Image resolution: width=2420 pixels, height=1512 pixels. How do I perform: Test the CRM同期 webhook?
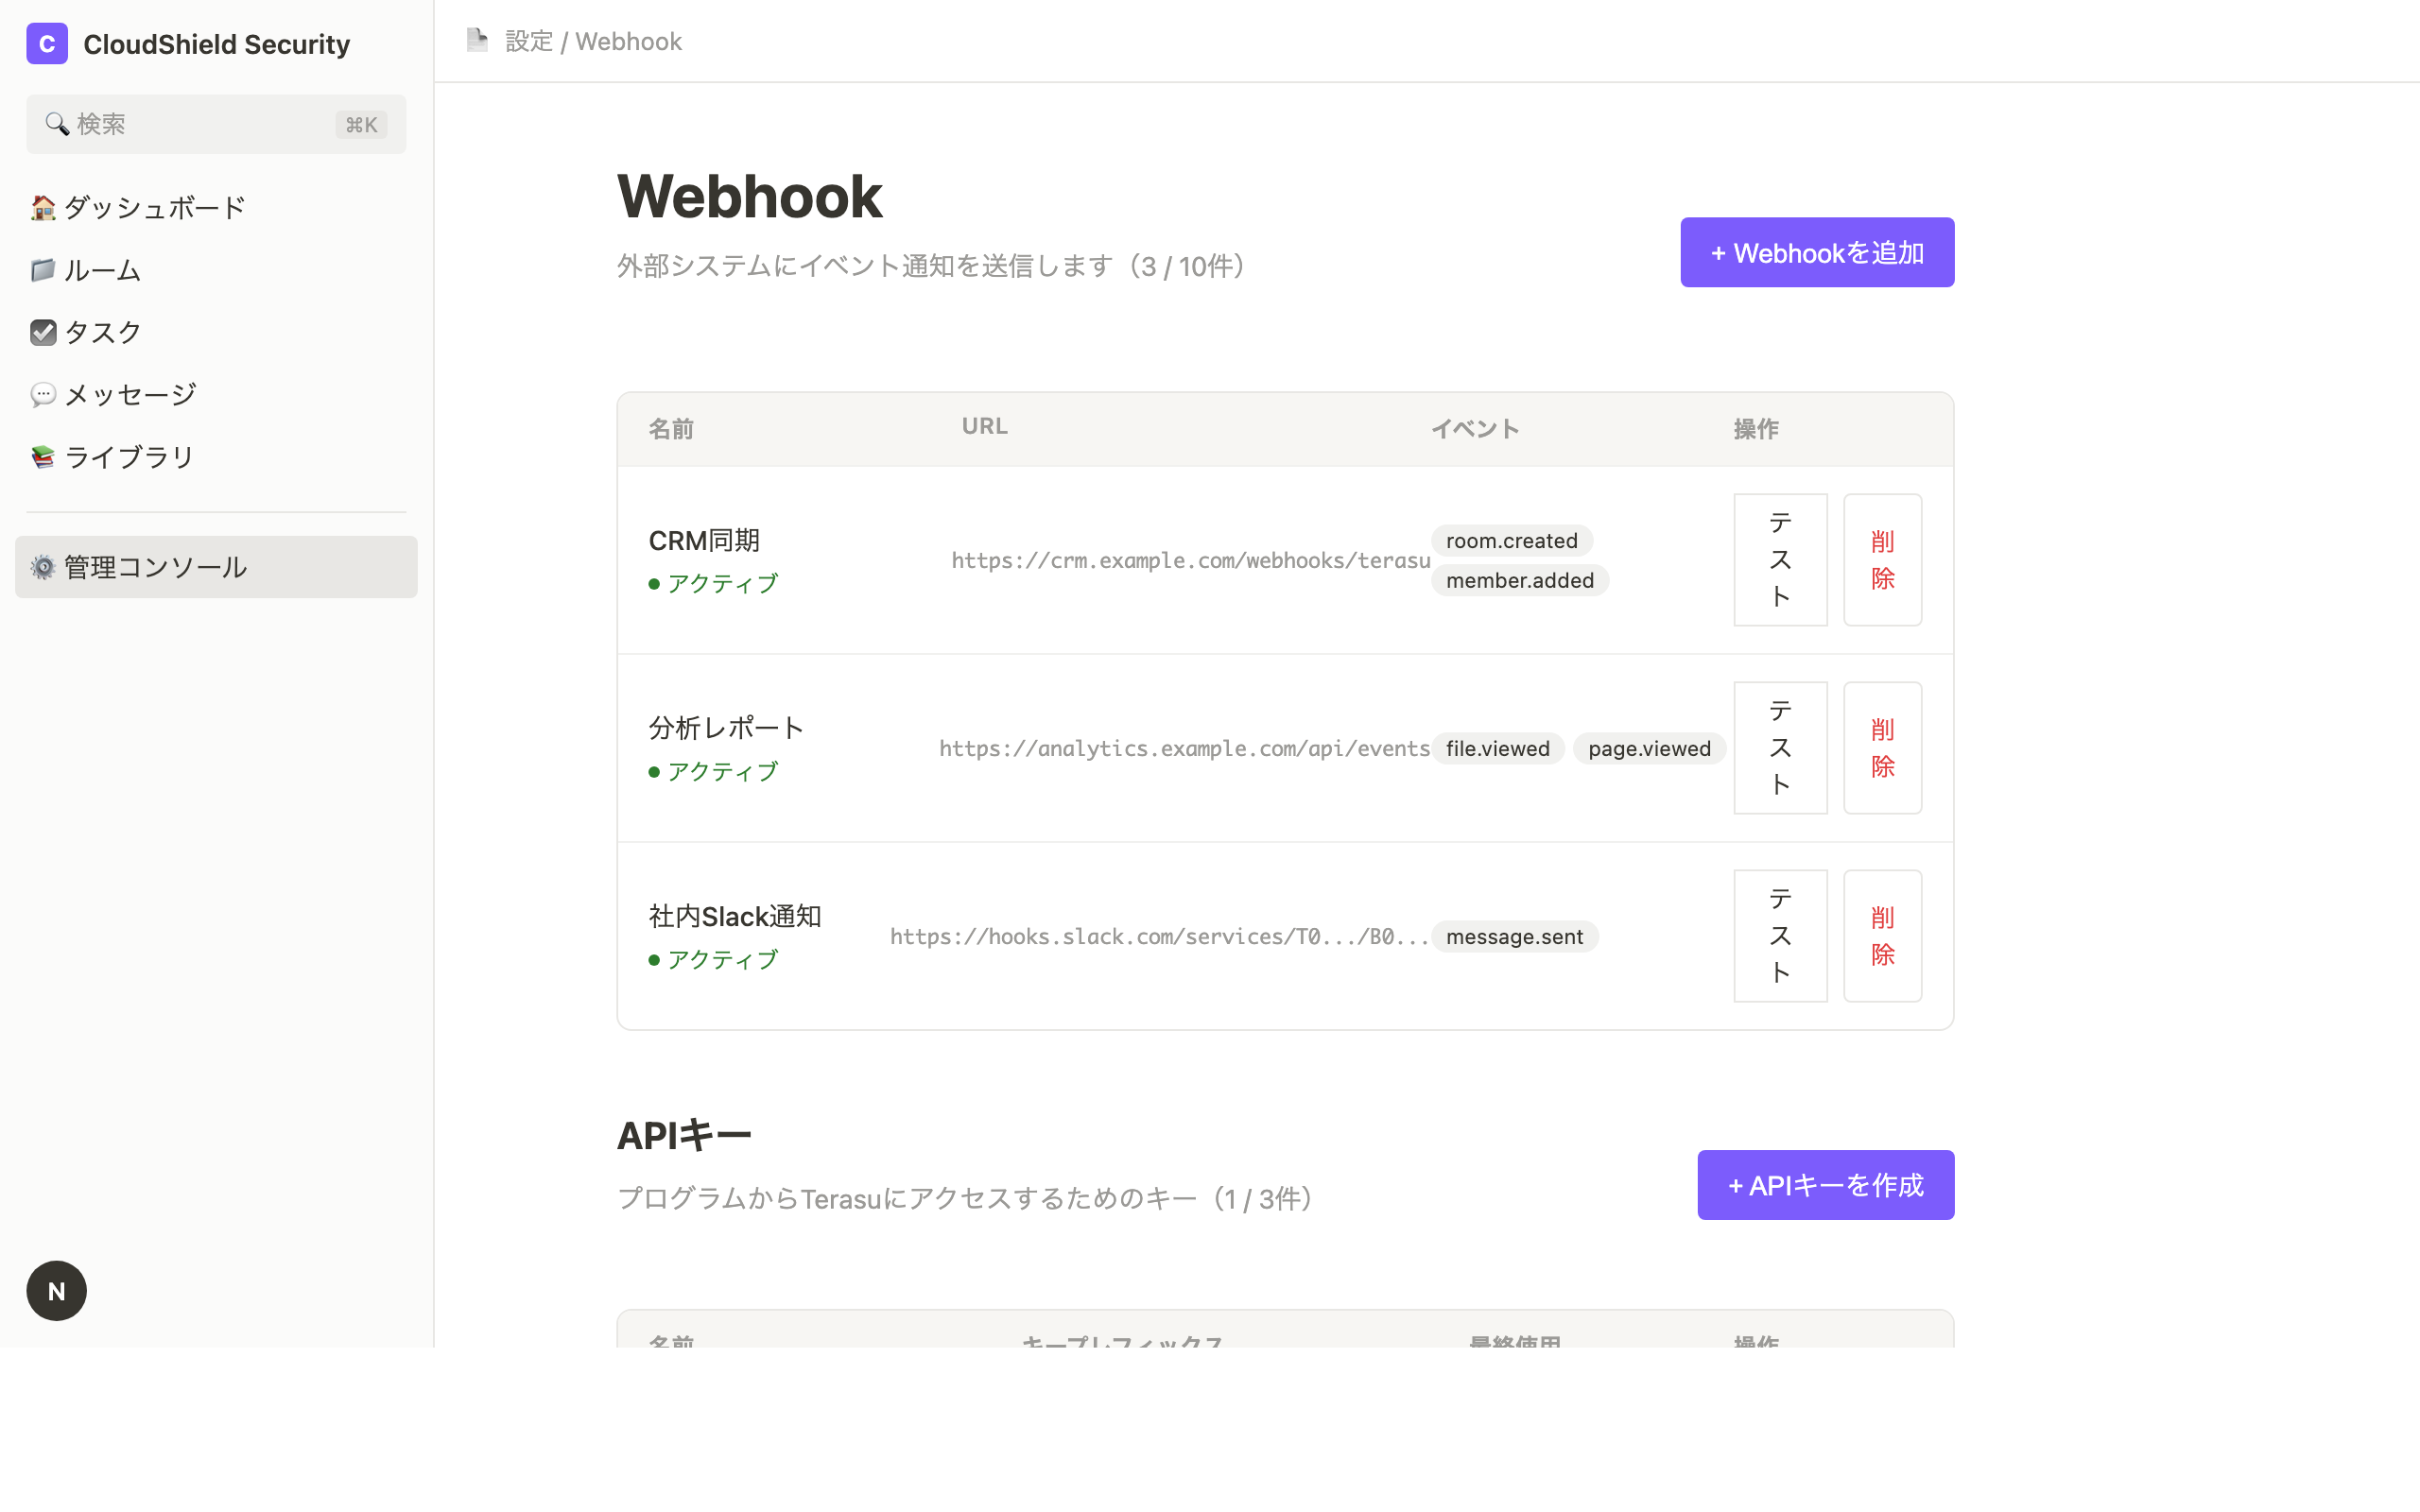(1780, 559)
